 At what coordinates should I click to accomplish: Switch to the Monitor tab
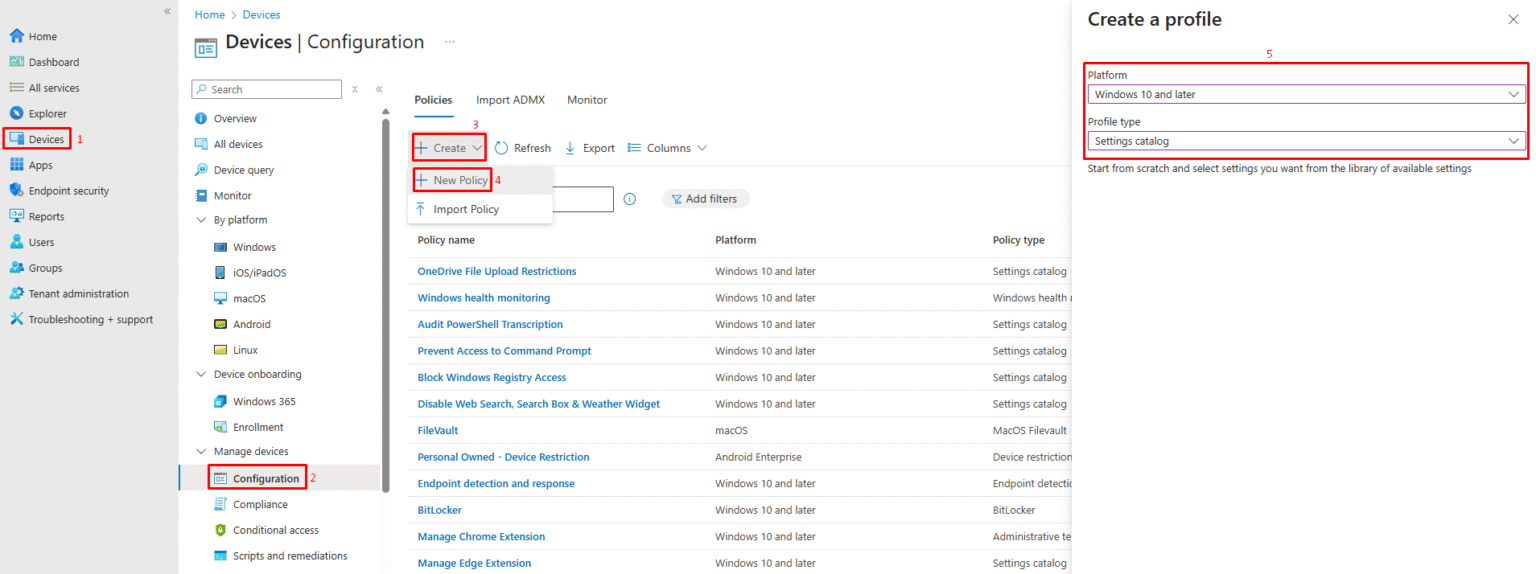(x=587, y=100)
